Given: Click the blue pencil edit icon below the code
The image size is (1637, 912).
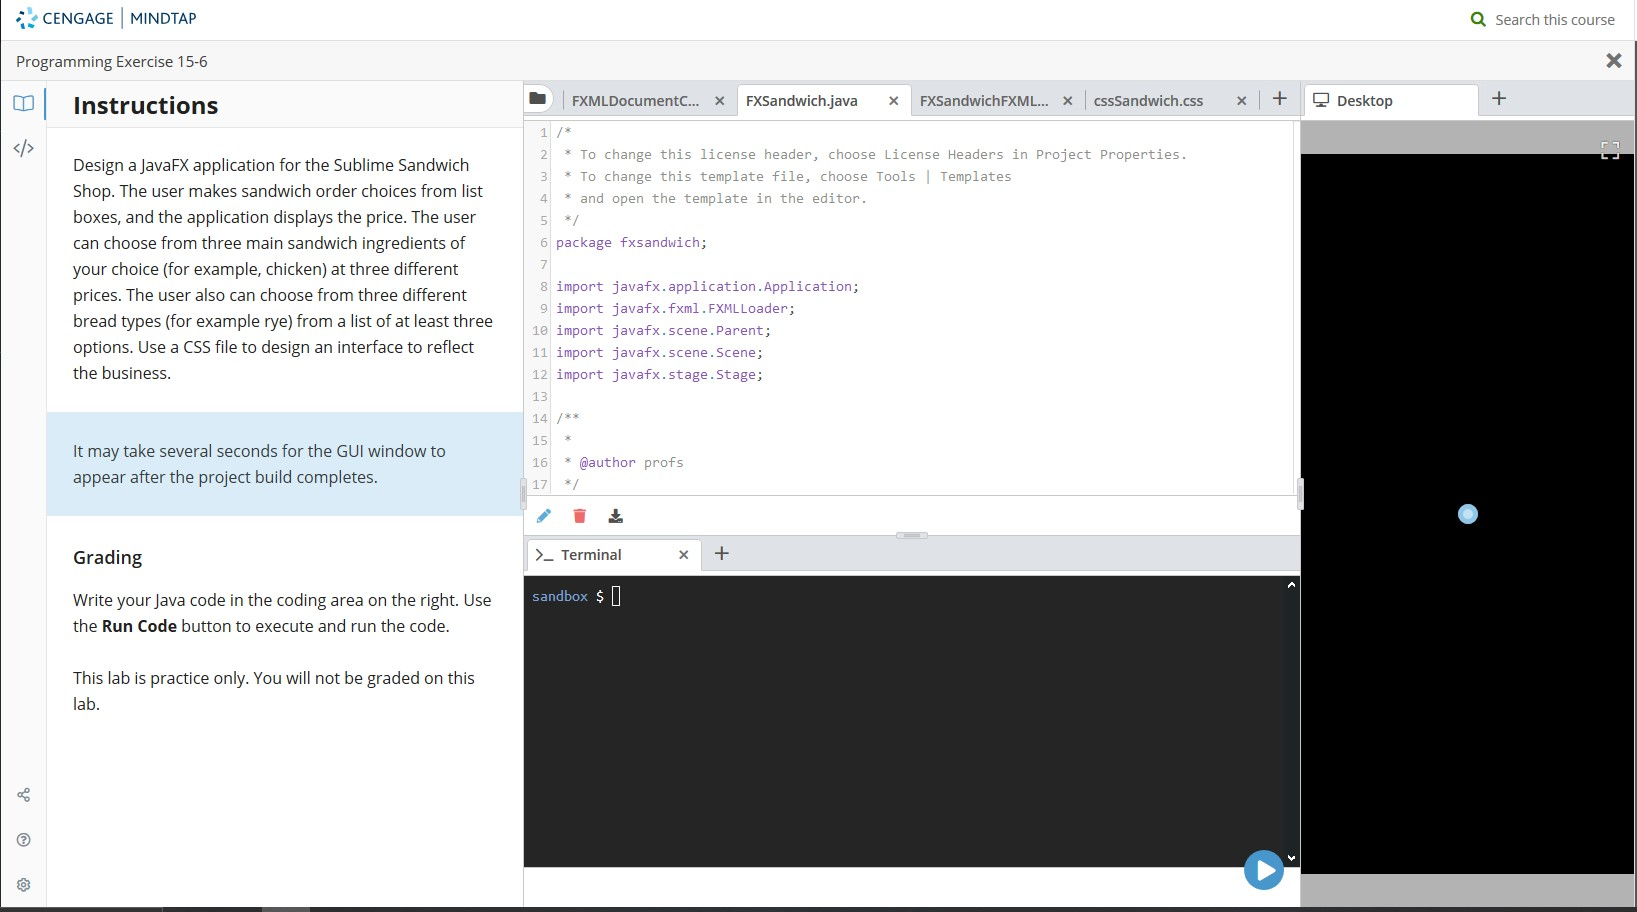Looking at the screenshot, I should [544, 516].
